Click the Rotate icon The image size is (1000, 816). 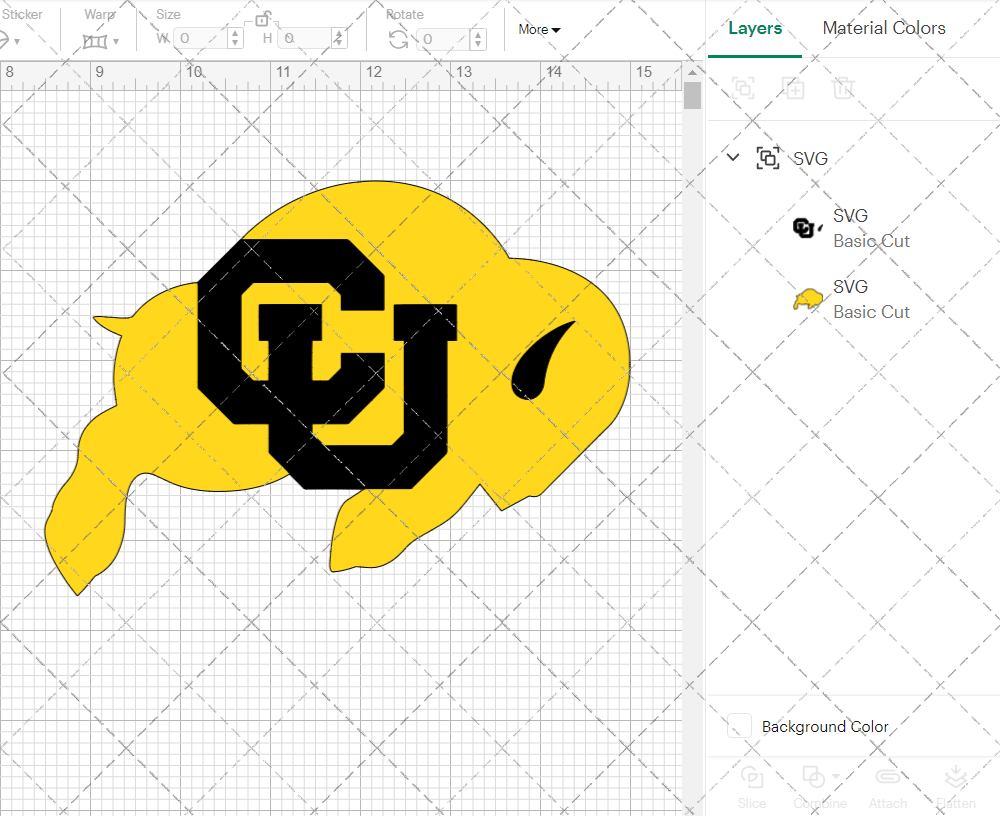point(399,40)
